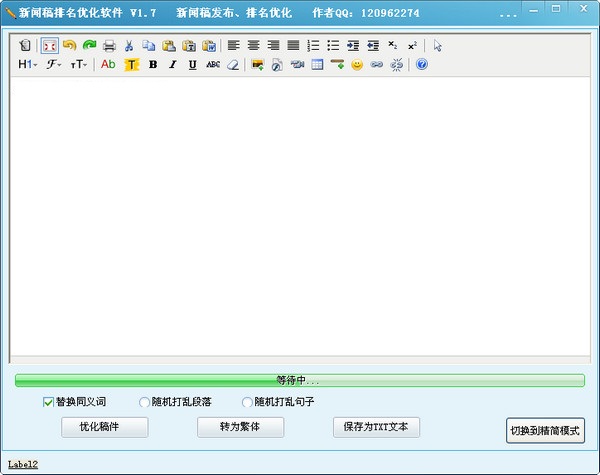Click the new document icon
The width and height of the screenshot is (600, 475).
[25, 46]
